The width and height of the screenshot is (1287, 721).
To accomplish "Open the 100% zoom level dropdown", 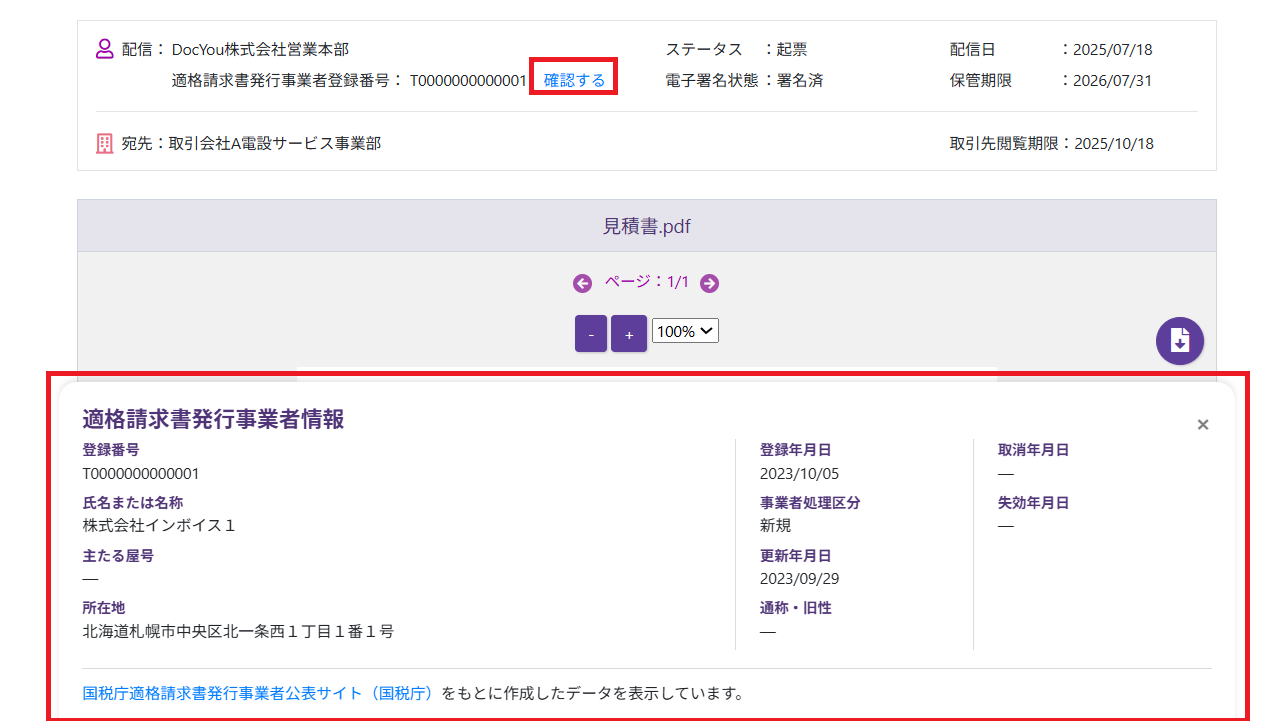I will (x=685, y=331).
